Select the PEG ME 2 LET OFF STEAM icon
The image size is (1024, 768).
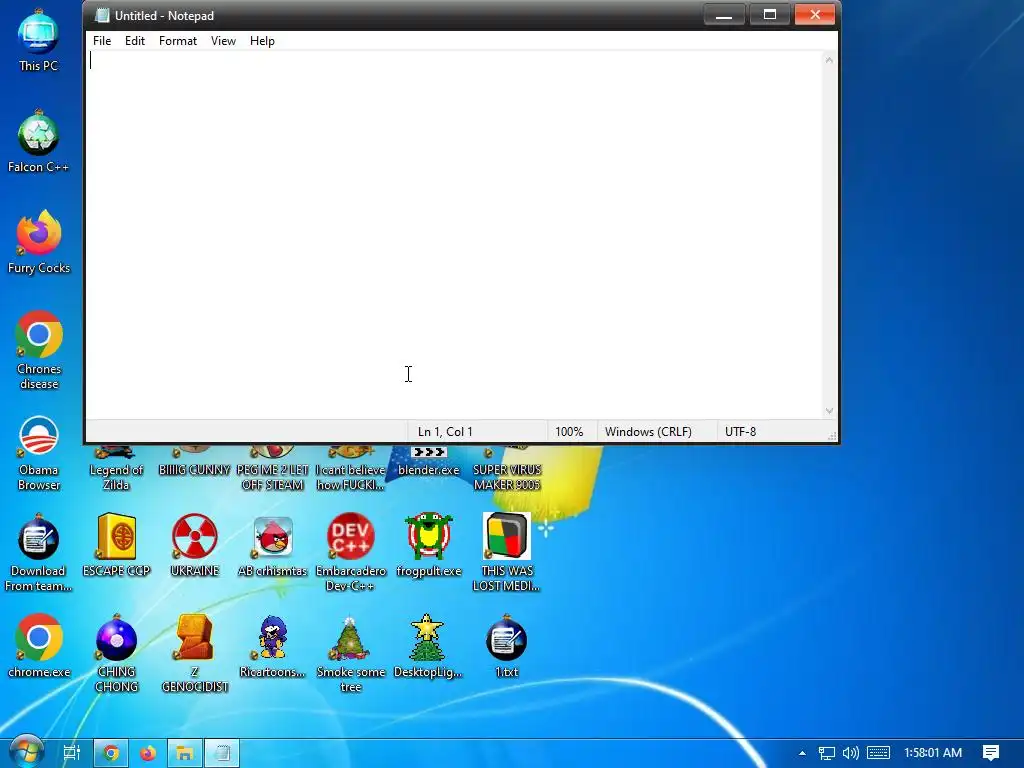tap(272, 469)
